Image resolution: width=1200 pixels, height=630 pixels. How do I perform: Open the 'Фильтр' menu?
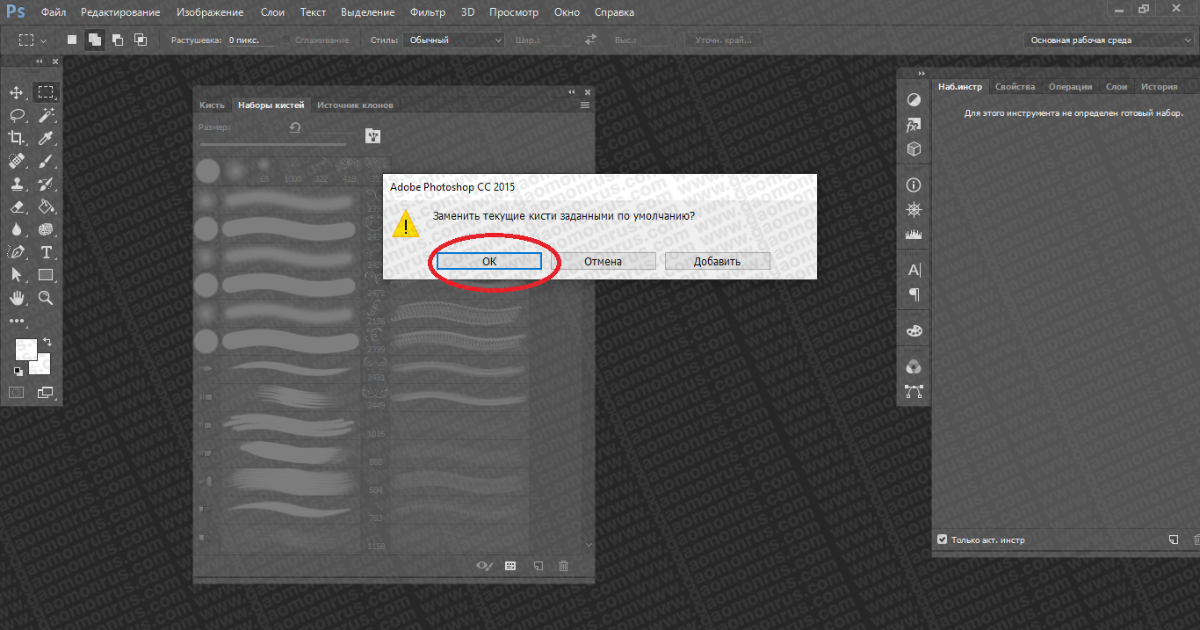428,13
